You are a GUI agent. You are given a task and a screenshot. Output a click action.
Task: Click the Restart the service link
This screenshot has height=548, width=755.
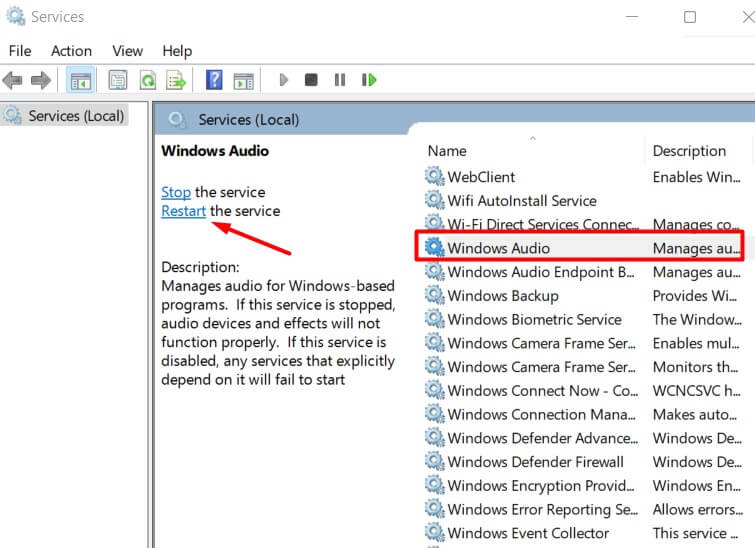coord(183,211)
